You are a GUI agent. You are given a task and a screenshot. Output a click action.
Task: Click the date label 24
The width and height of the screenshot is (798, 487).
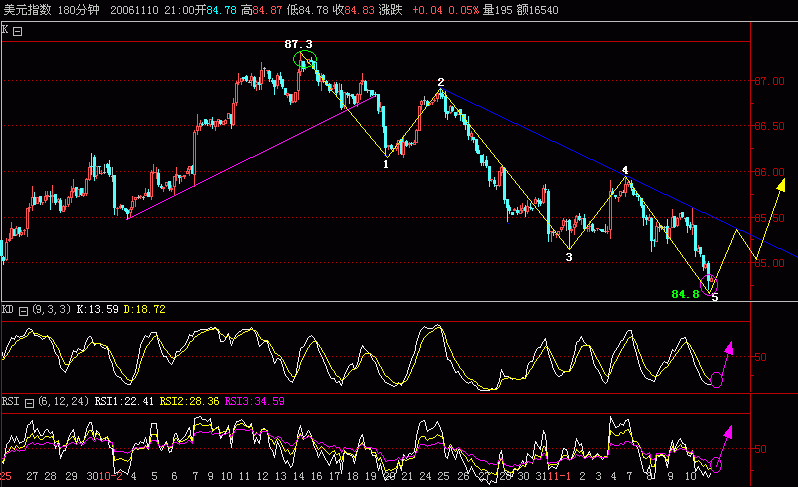[425, 476]
